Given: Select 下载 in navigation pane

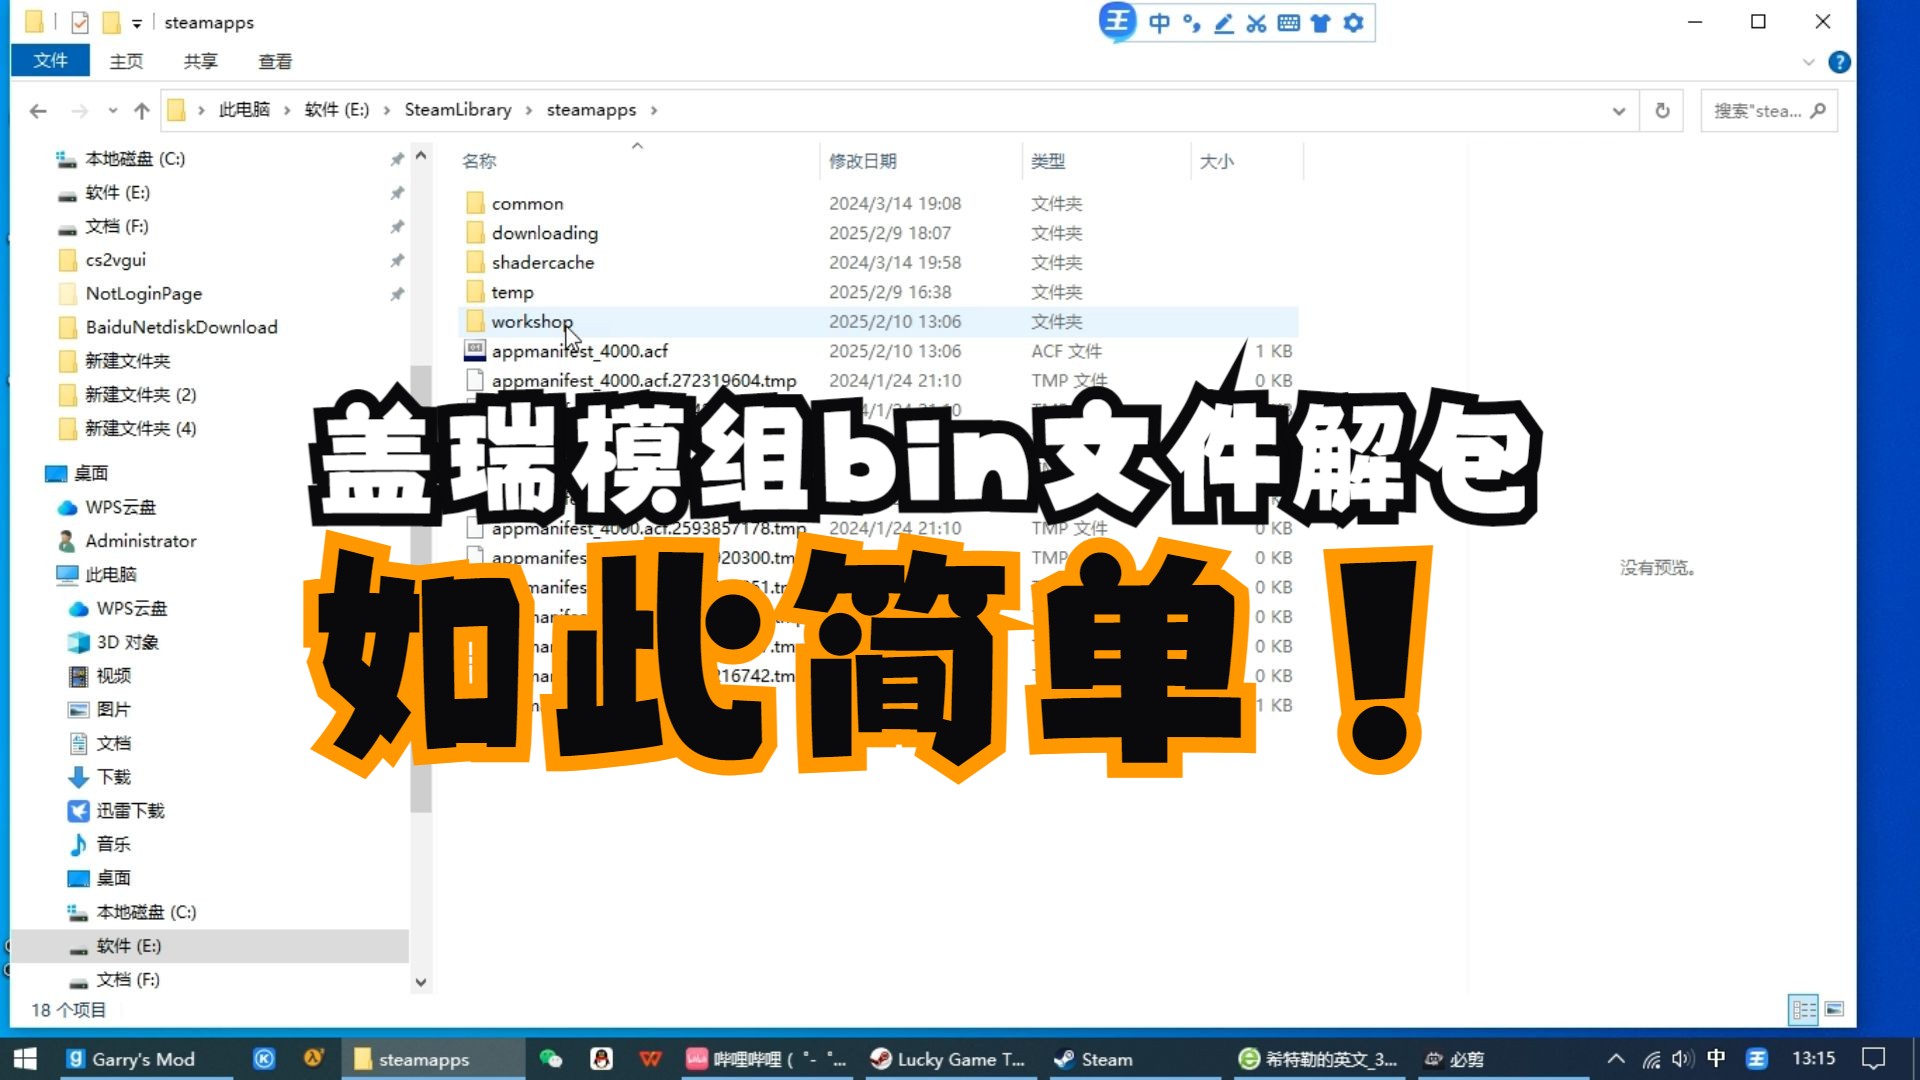Looking at the screenshot, I should [x=113, y=777].
